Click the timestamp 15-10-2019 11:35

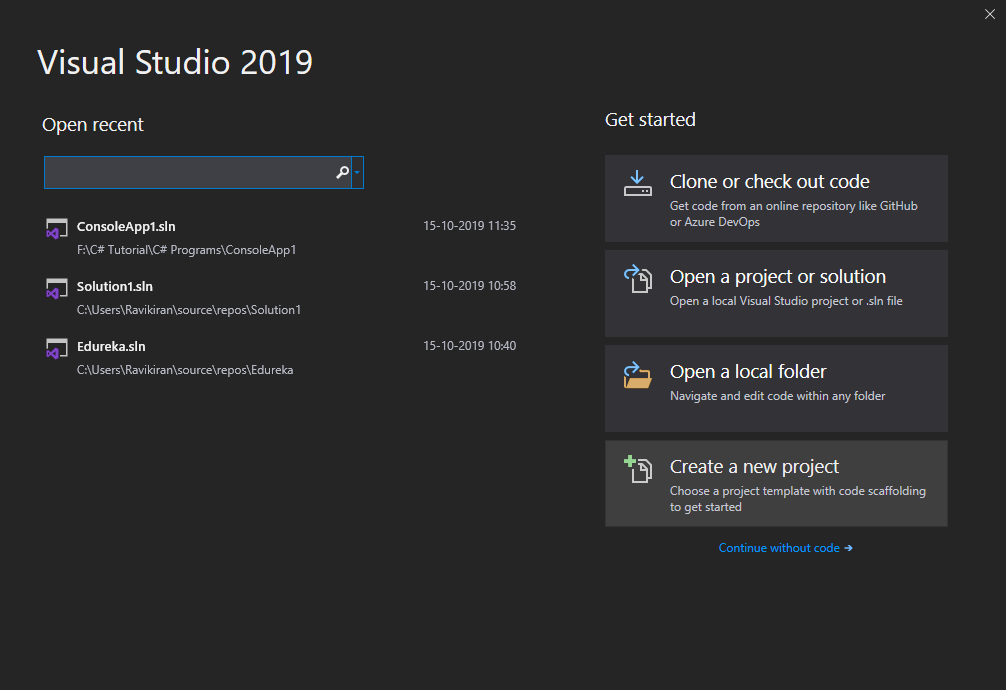(x=470, y=226)
